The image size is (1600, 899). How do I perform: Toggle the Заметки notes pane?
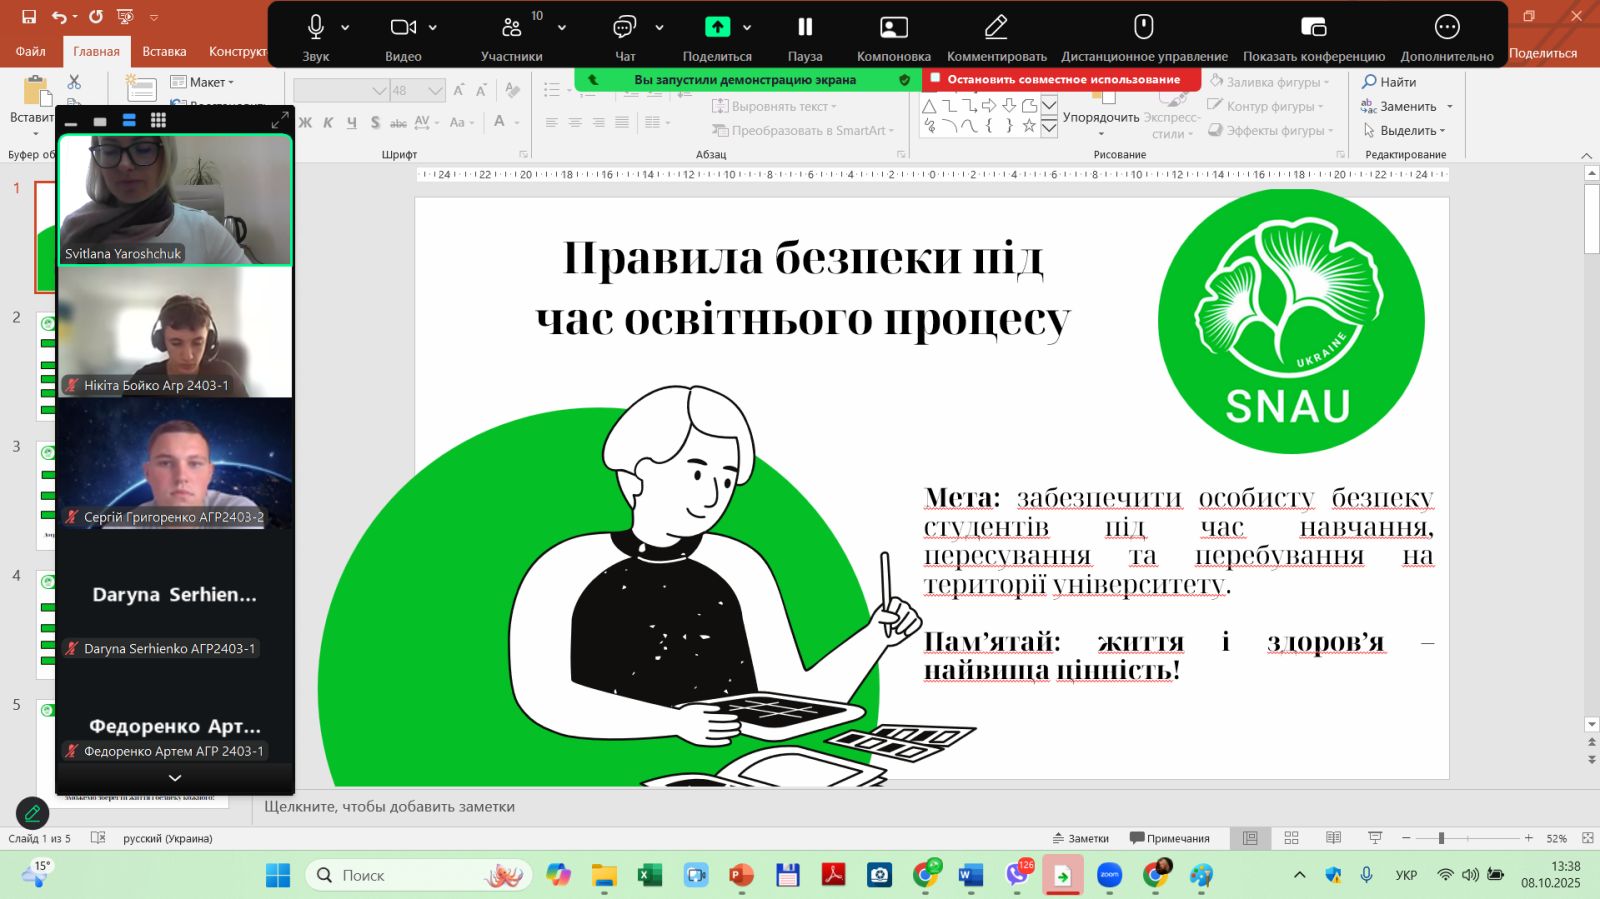pyautogui.click(x=1081, y=838)
